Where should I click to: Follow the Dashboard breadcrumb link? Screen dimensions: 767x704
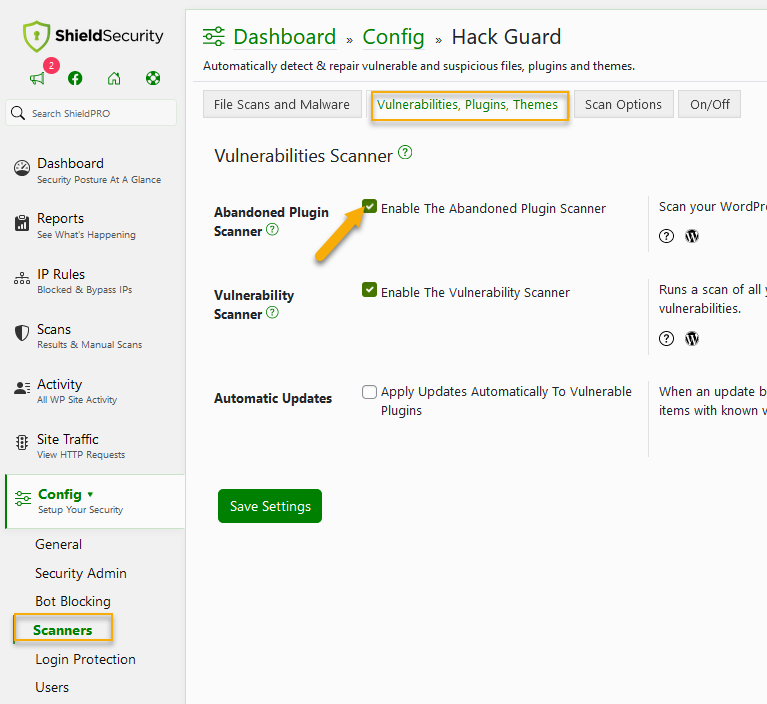pyautogui.click(x=285, y=37)
